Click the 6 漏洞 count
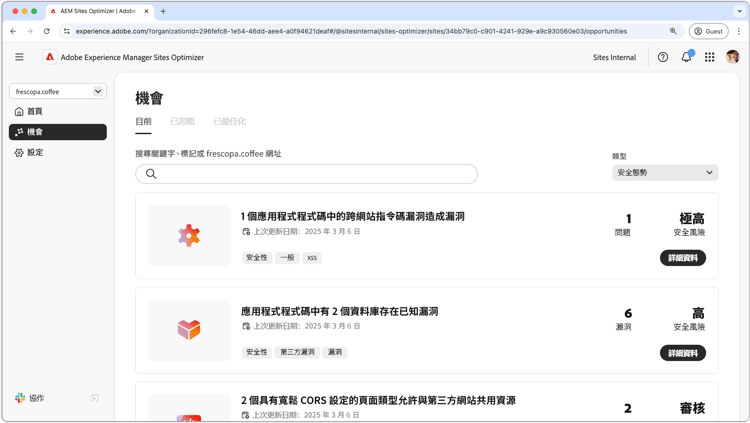 (623, 320)
